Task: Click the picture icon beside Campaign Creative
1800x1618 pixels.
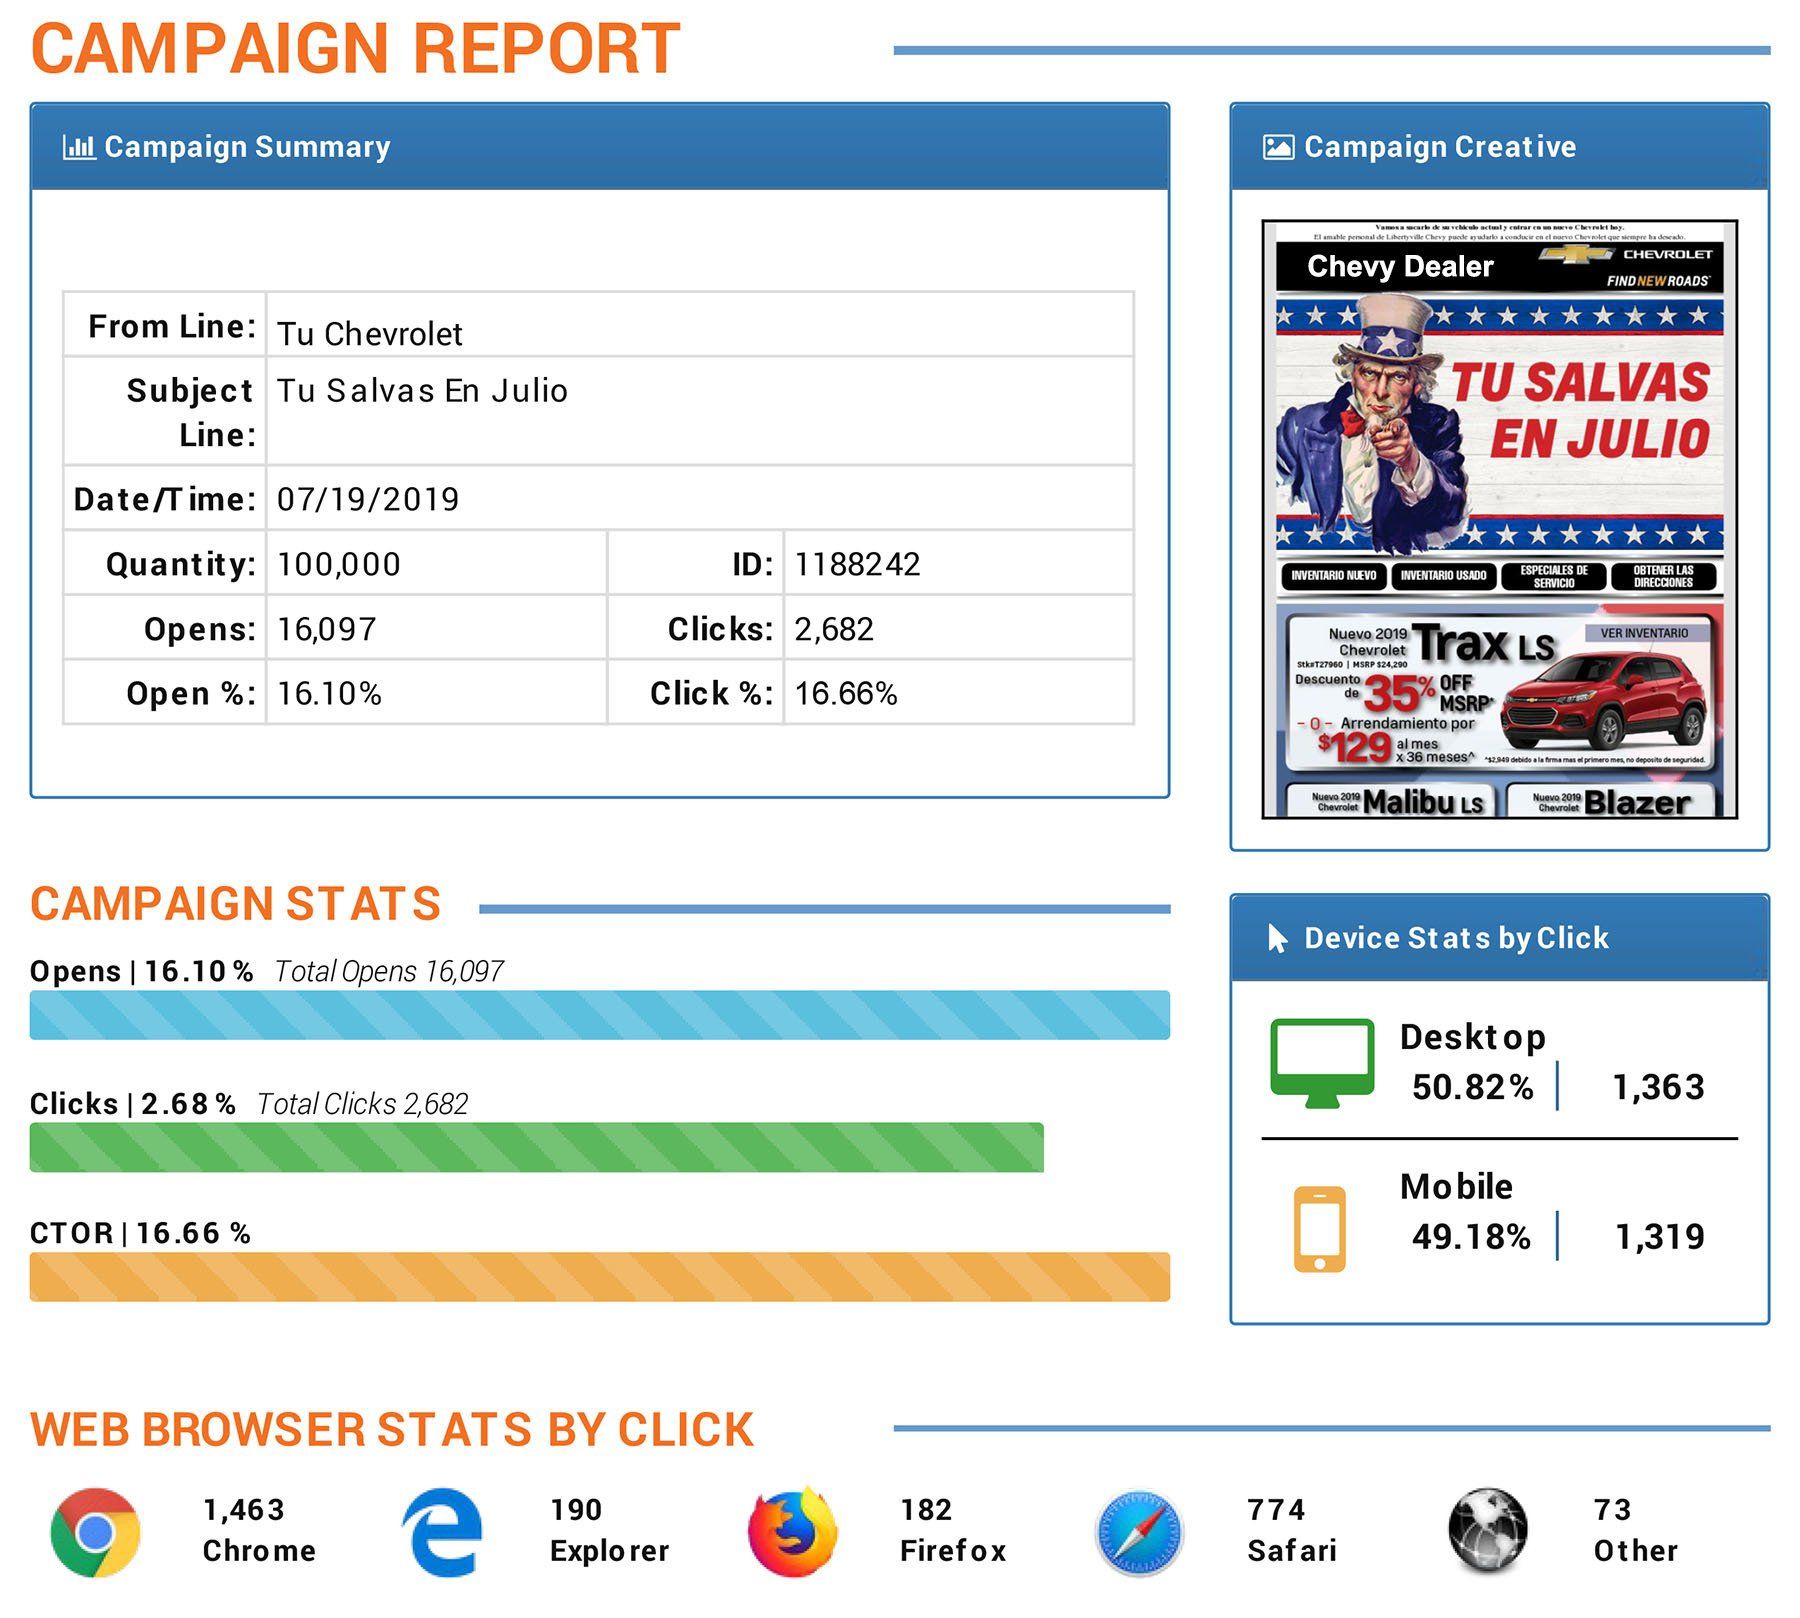Action: click(x=1278, y=147)
